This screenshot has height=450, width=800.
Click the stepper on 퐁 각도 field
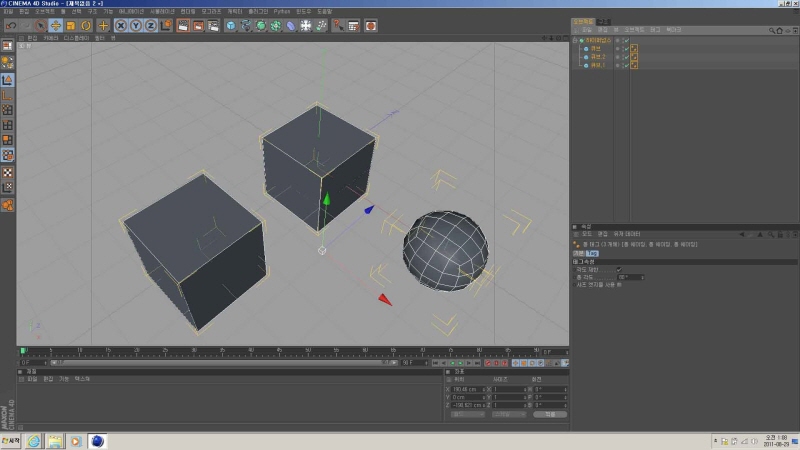point(644,277)
